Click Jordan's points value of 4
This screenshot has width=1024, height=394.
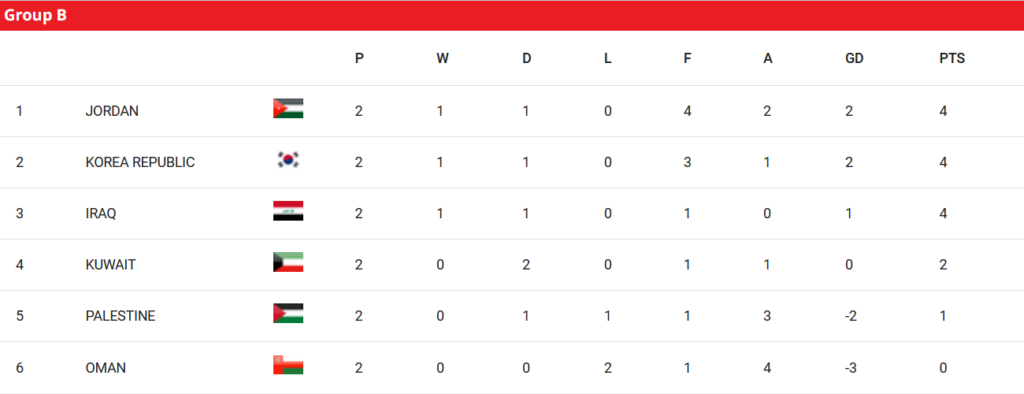(x=943, y=111)
